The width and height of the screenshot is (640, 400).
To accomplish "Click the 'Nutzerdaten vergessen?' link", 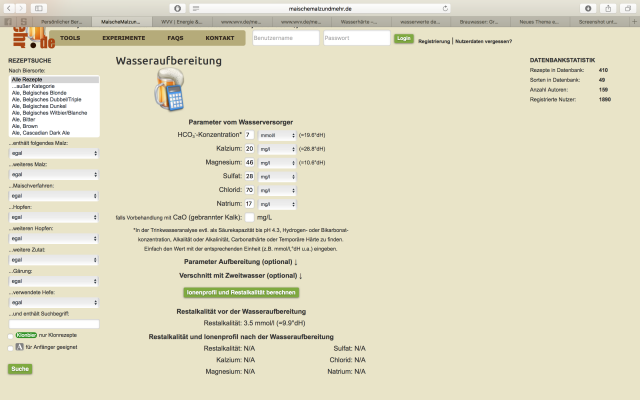I will point(483,41).
